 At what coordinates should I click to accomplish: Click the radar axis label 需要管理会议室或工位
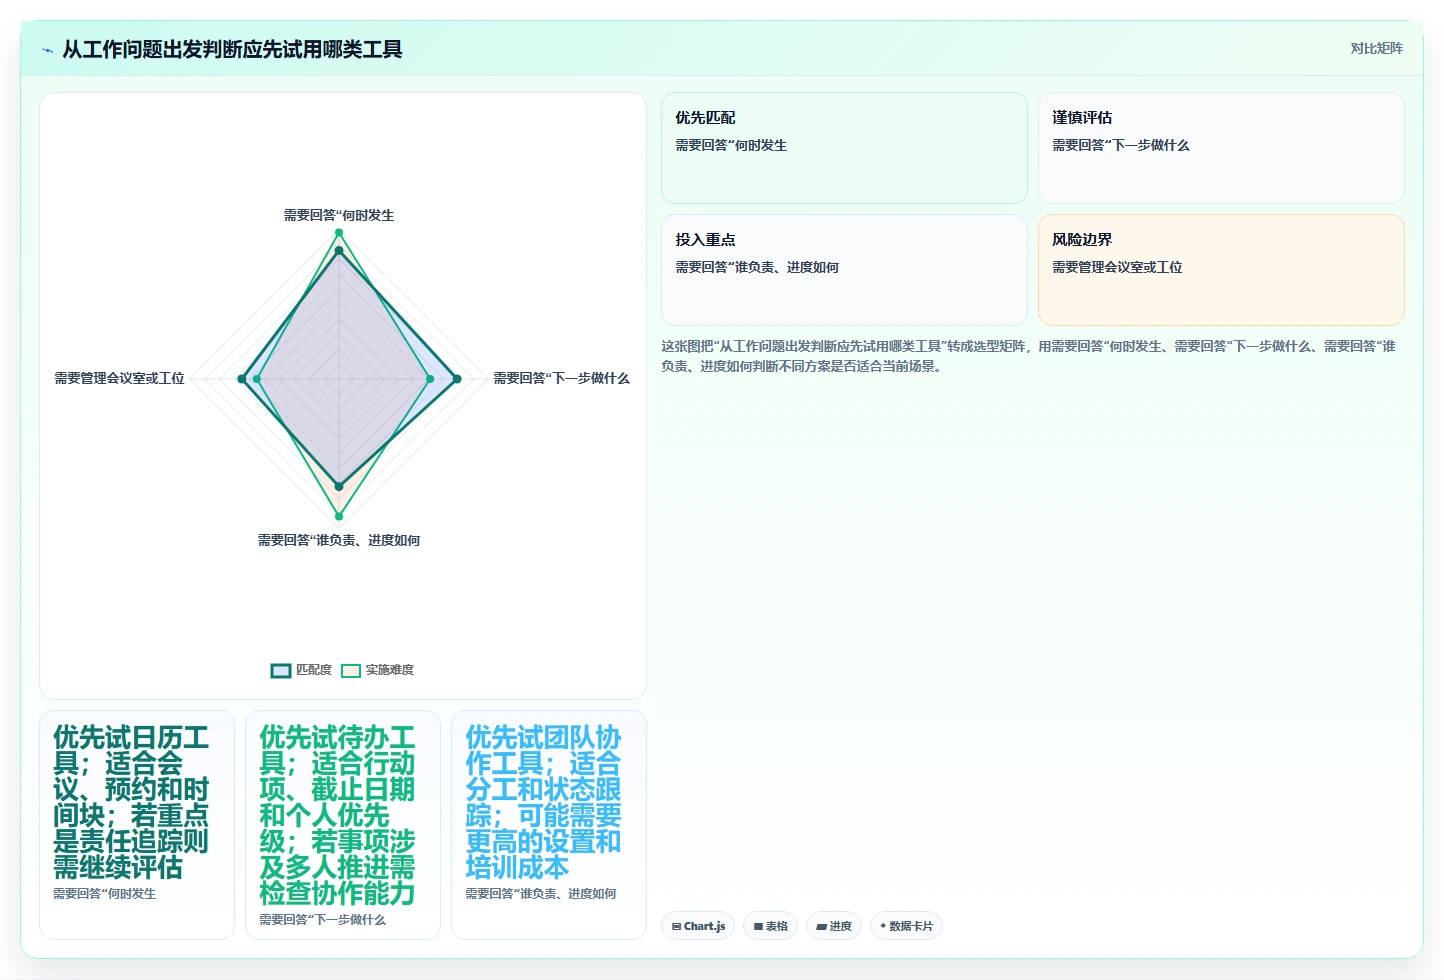tap(119, 378)
